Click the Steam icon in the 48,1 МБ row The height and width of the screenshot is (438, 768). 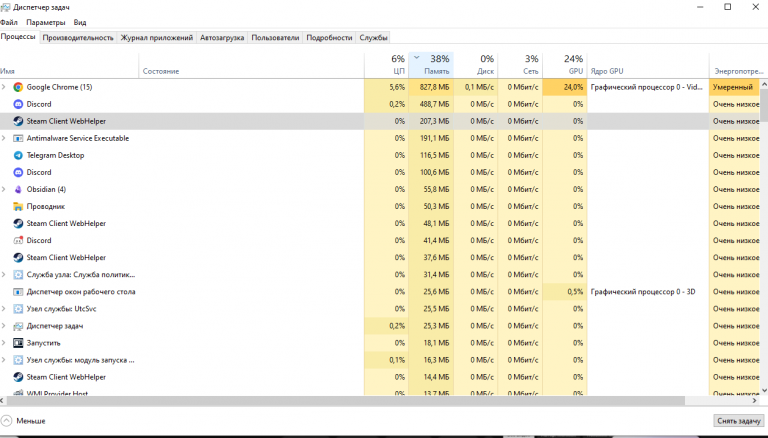18,224
